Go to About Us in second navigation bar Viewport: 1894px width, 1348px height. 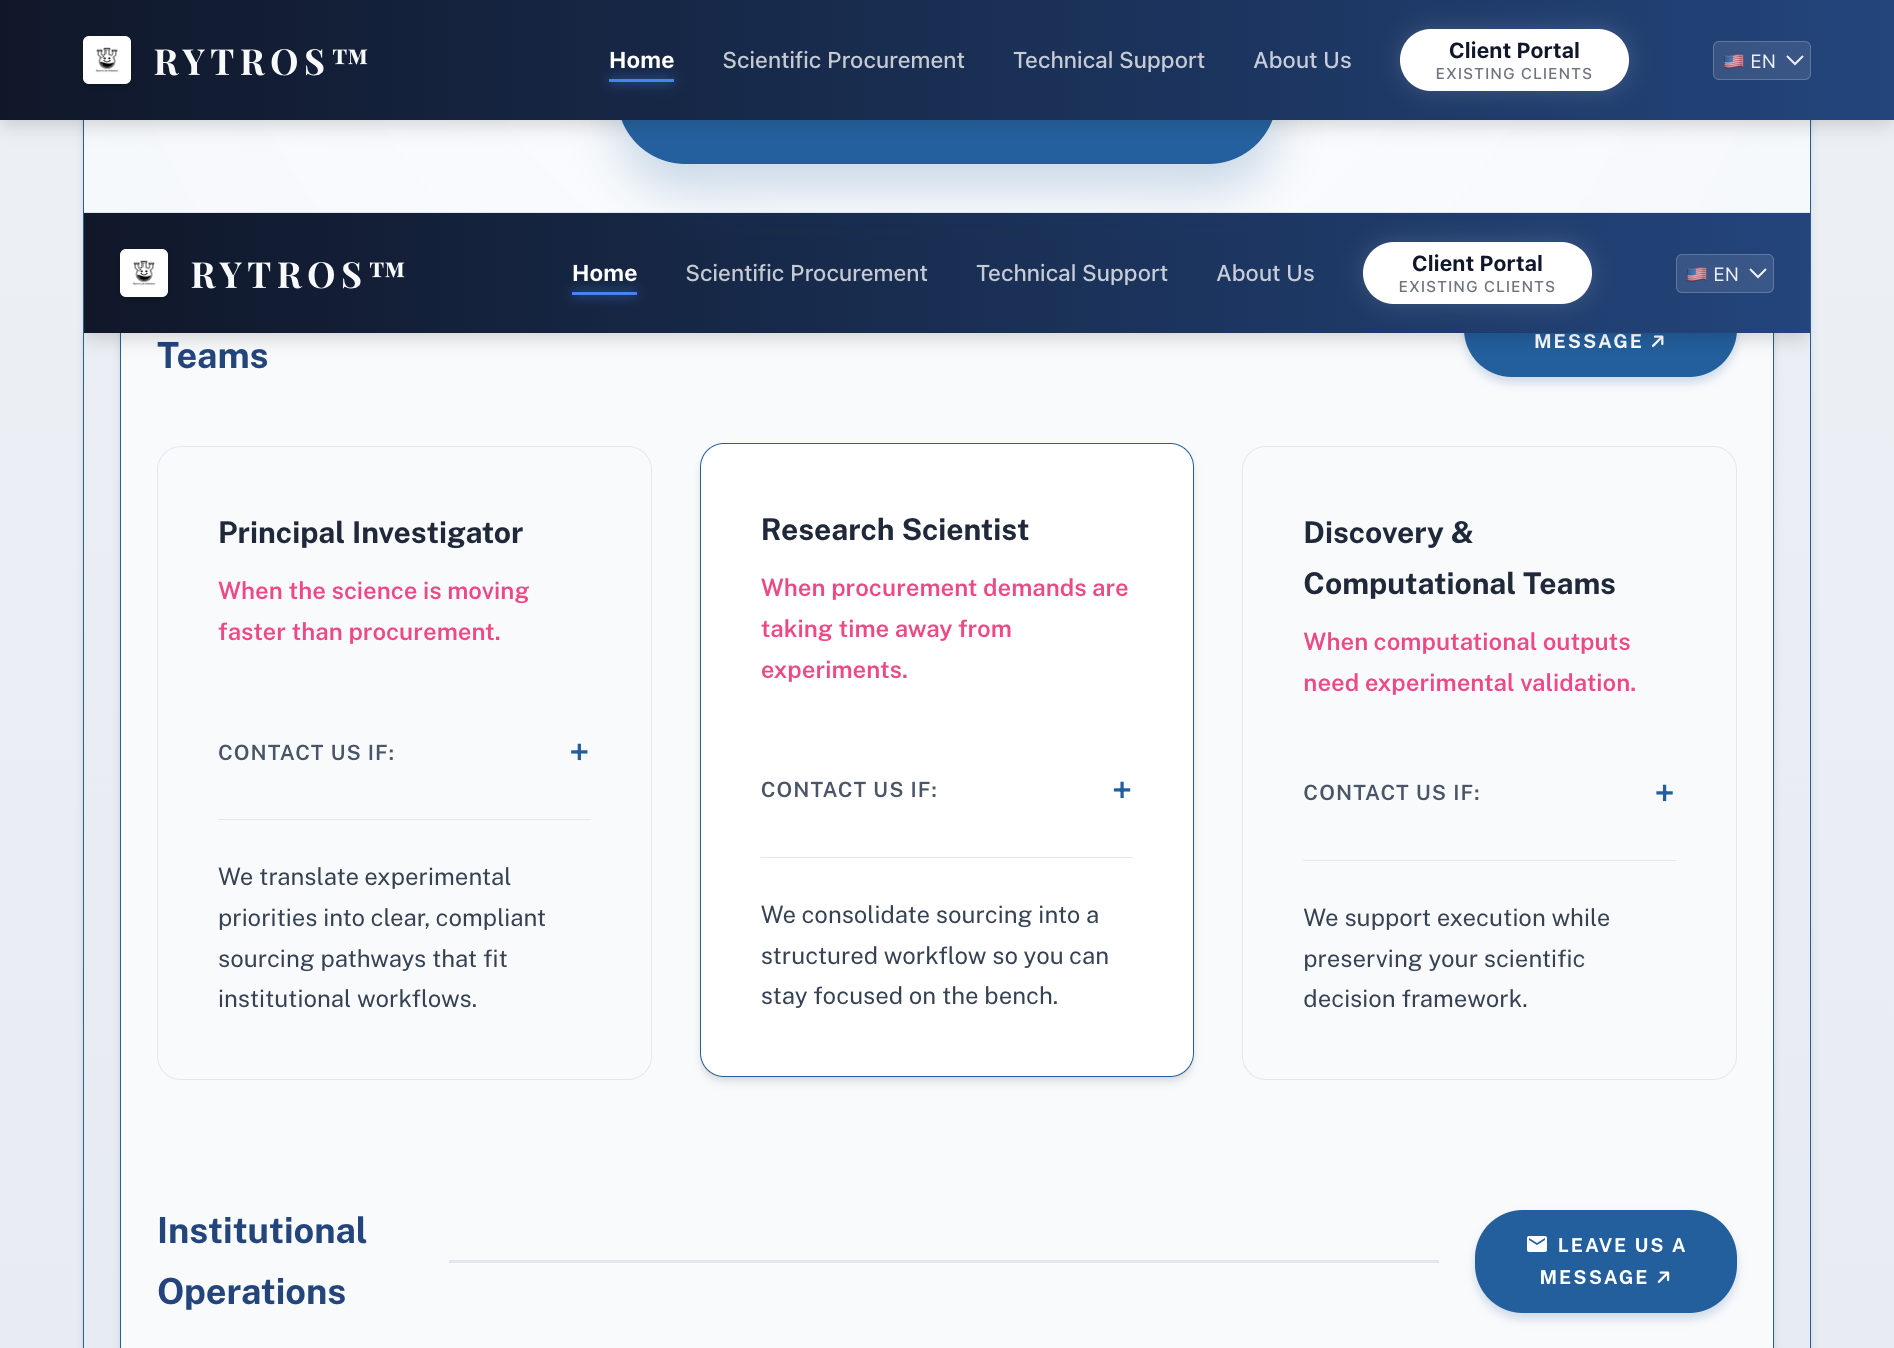(x=1265, y=273)
